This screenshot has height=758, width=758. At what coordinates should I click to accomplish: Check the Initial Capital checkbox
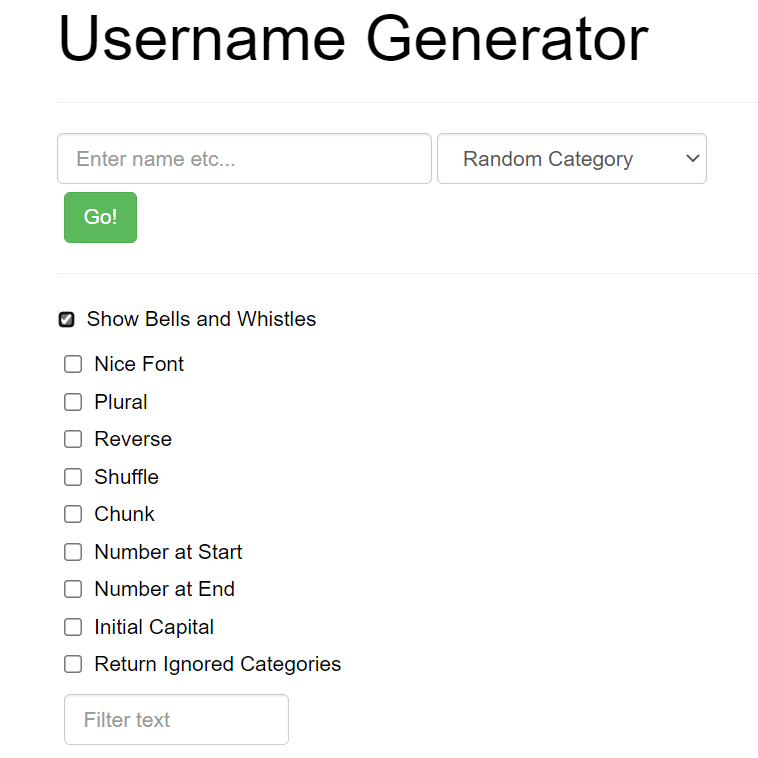73,627
